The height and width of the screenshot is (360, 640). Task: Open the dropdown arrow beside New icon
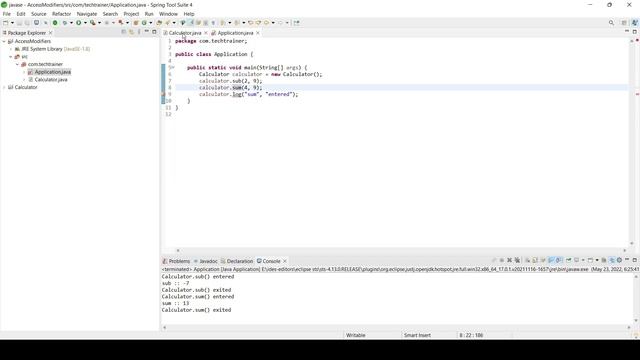pos(12,22)
